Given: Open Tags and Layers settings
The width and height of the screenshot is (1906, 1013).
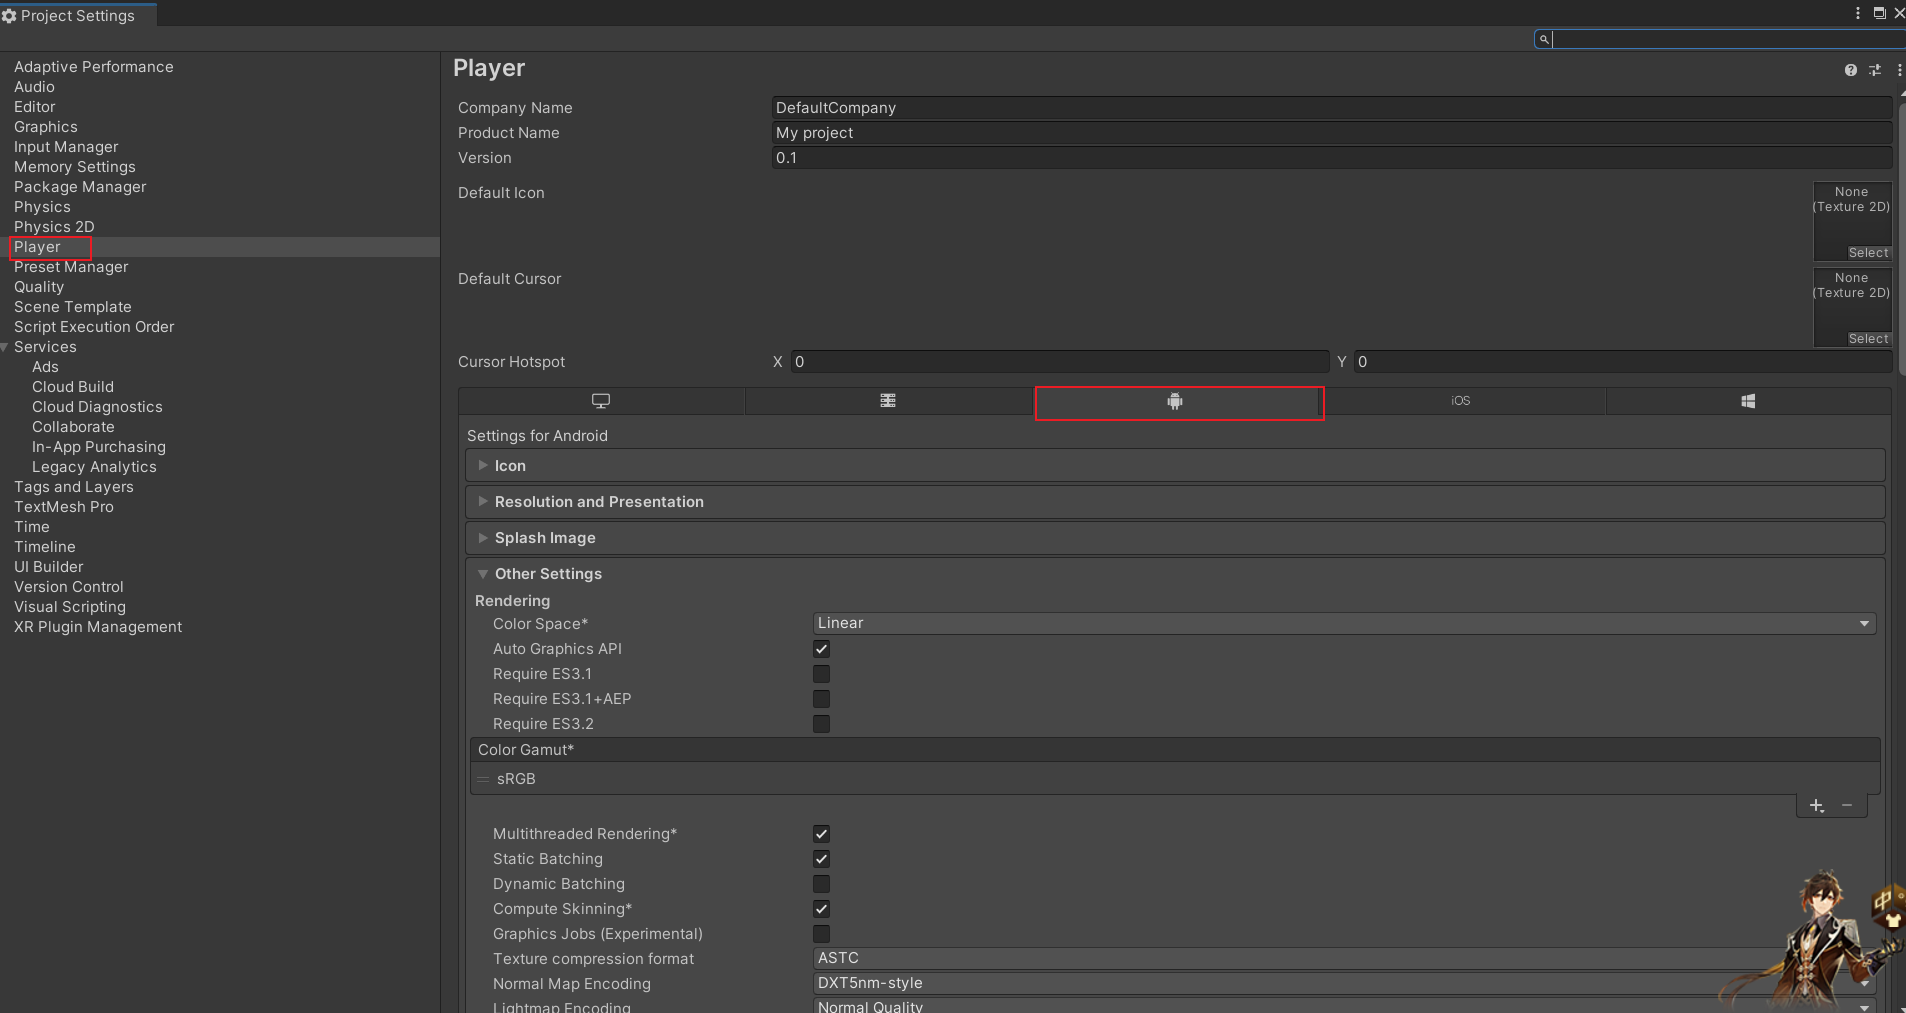Looking at the screenshot, I should click(x=73, y=487).
